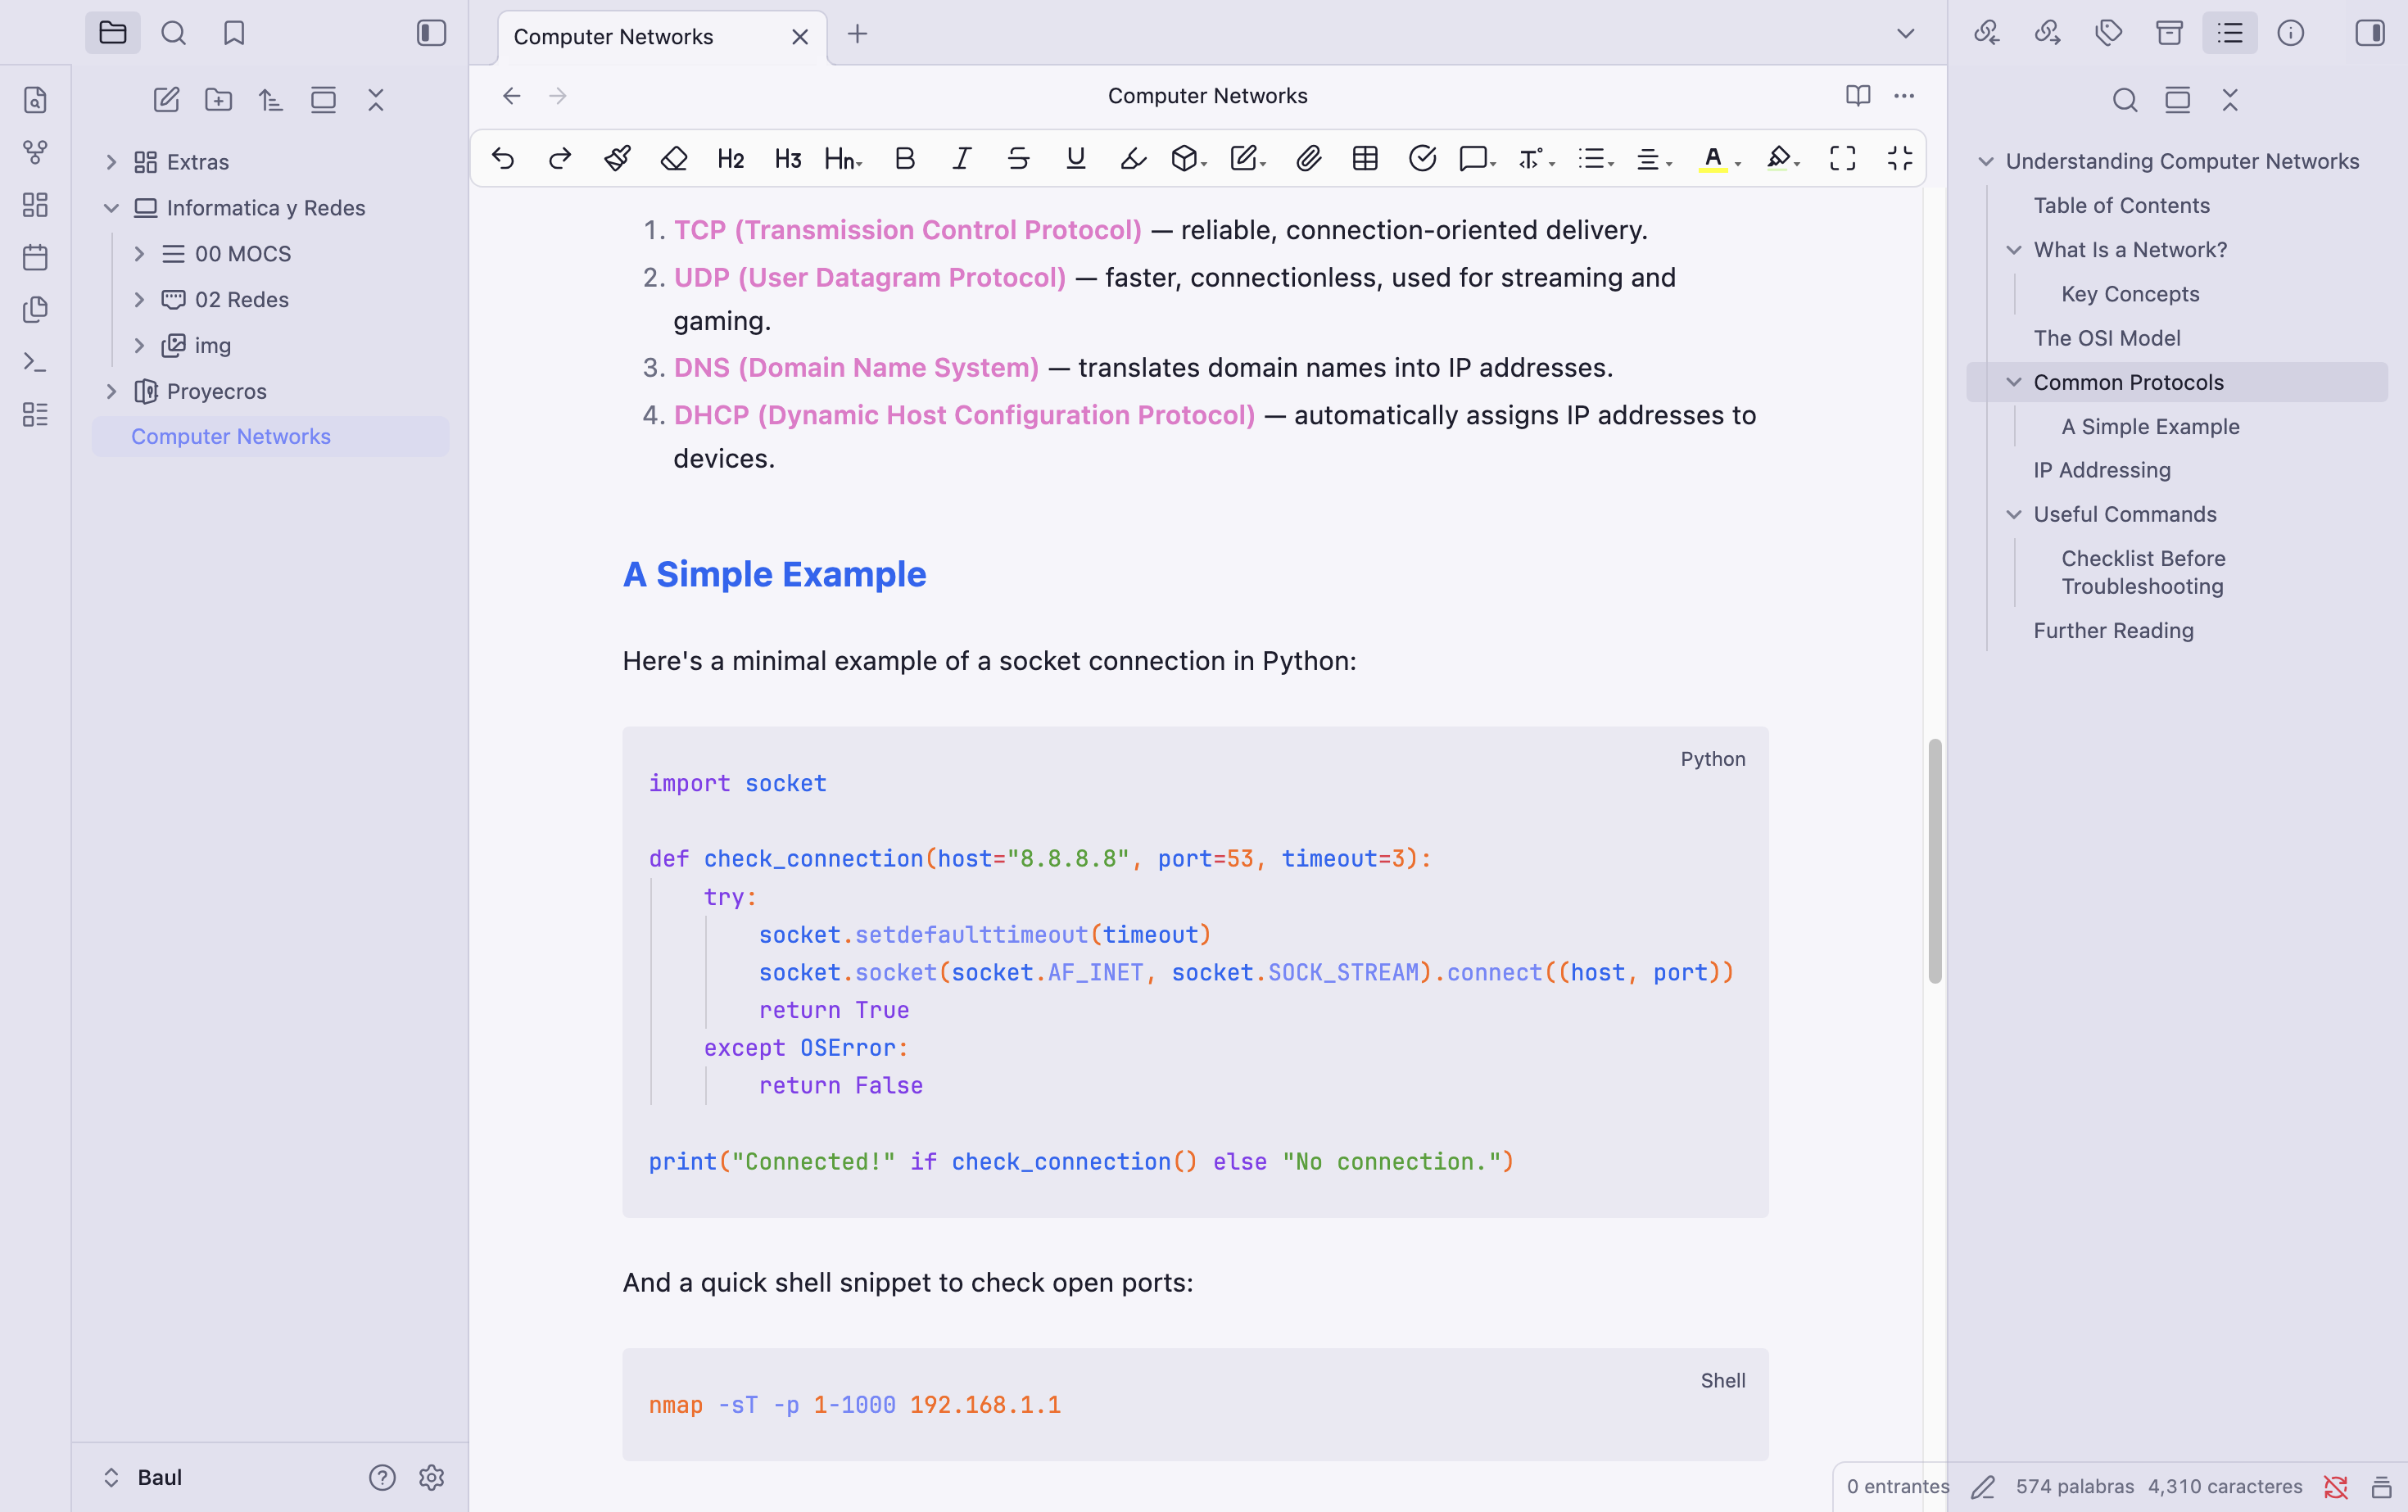This screenshot has height=1512, width=2408.
Task: Toggle underline formatting
Action: pyautogui.click(x=1076, y=158)
